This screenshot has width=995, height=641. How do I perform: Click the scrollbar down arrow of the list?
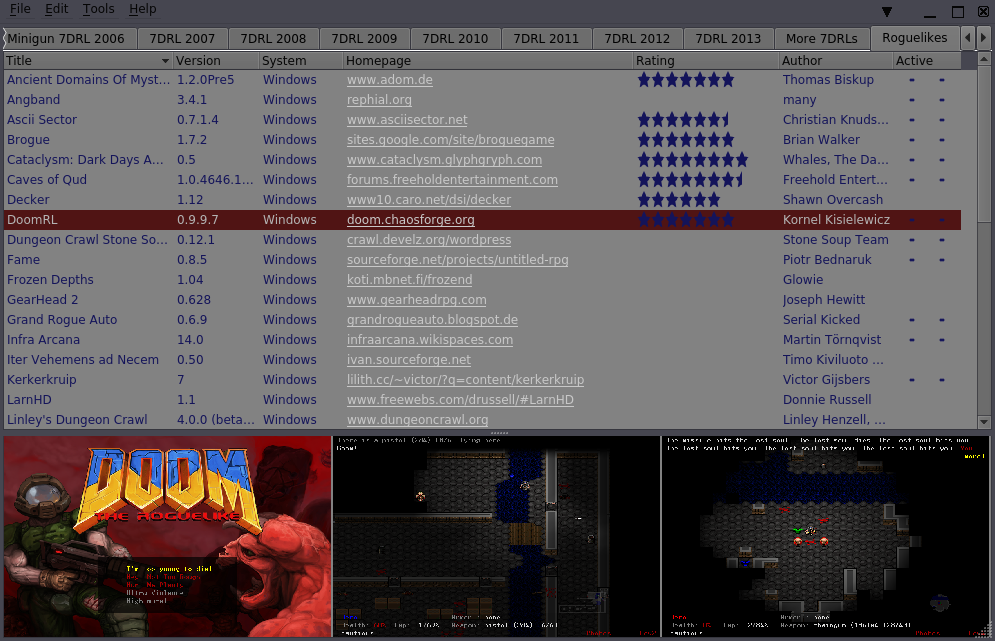pyautogui.click(x=984, y=422)
